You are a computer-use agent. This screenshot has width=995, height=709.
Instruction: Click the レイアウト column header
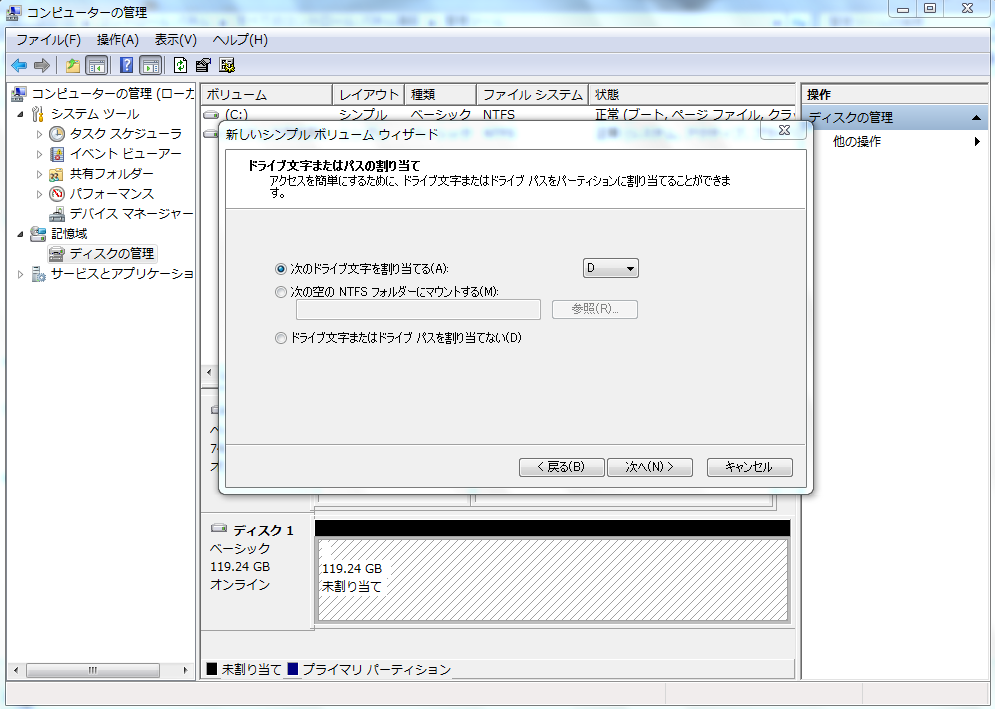click(x=369, y=95)
